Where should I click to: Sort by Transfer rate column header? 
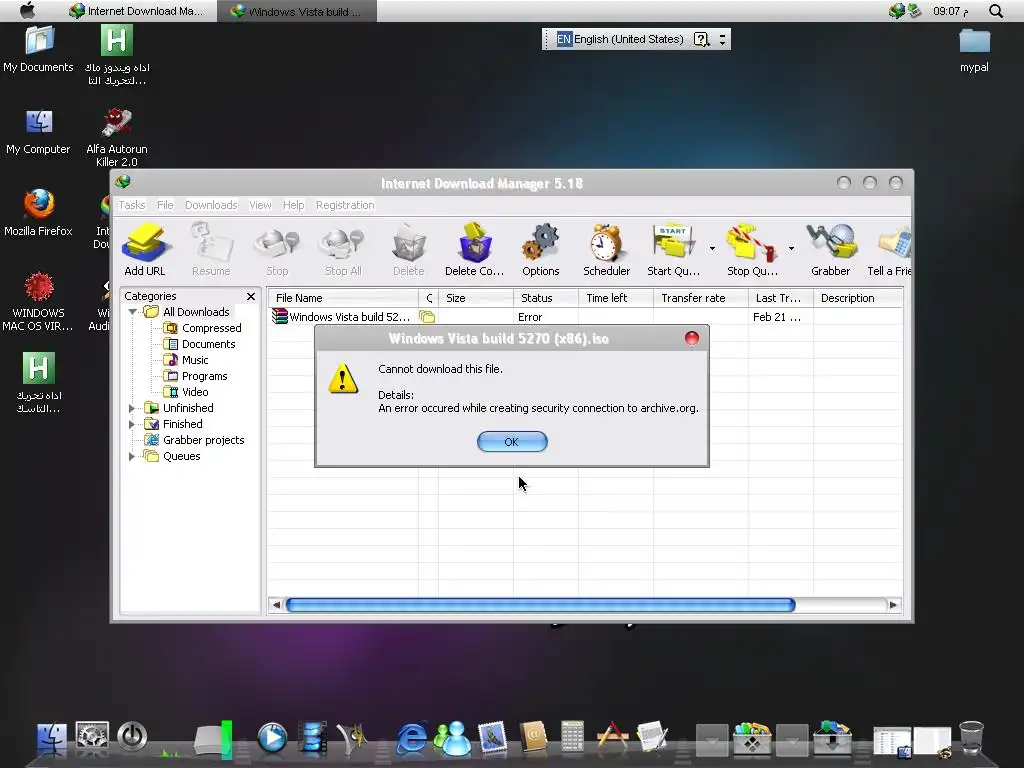[x=701, y=298]
